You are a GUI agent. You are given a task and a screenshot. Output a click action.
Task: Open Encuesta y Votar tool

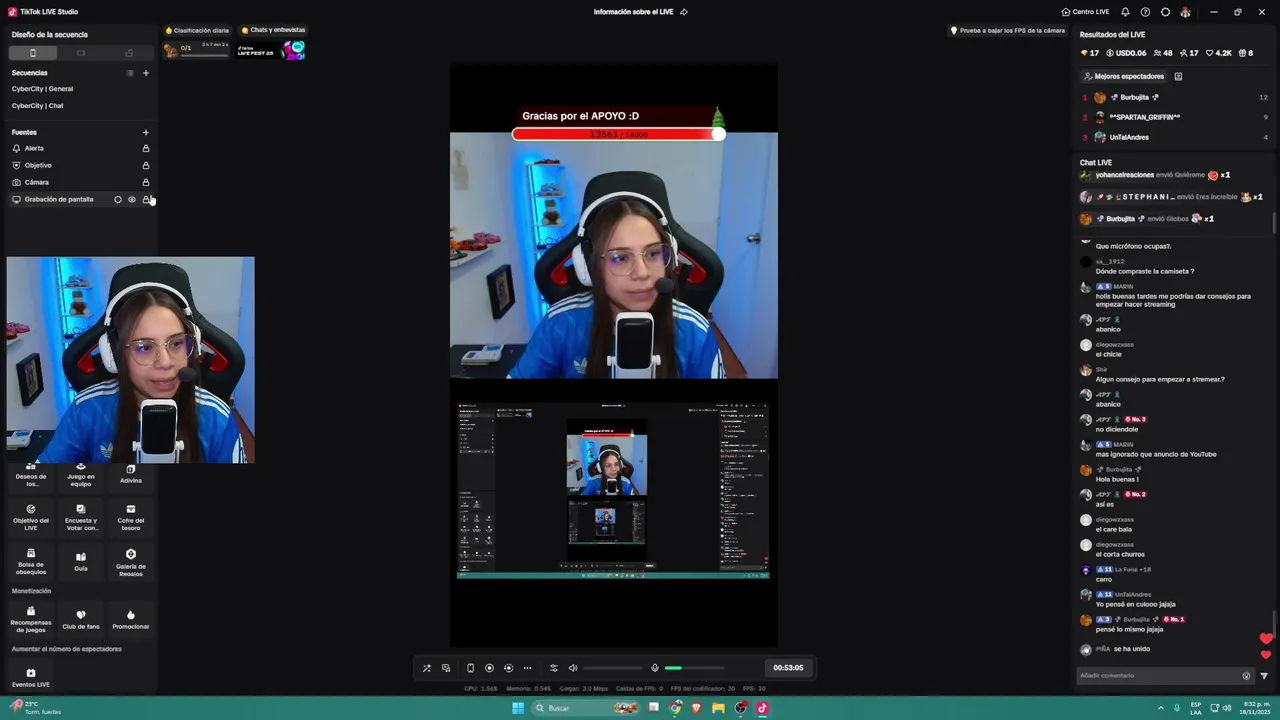pyautogui.click(x=81, y=516)
